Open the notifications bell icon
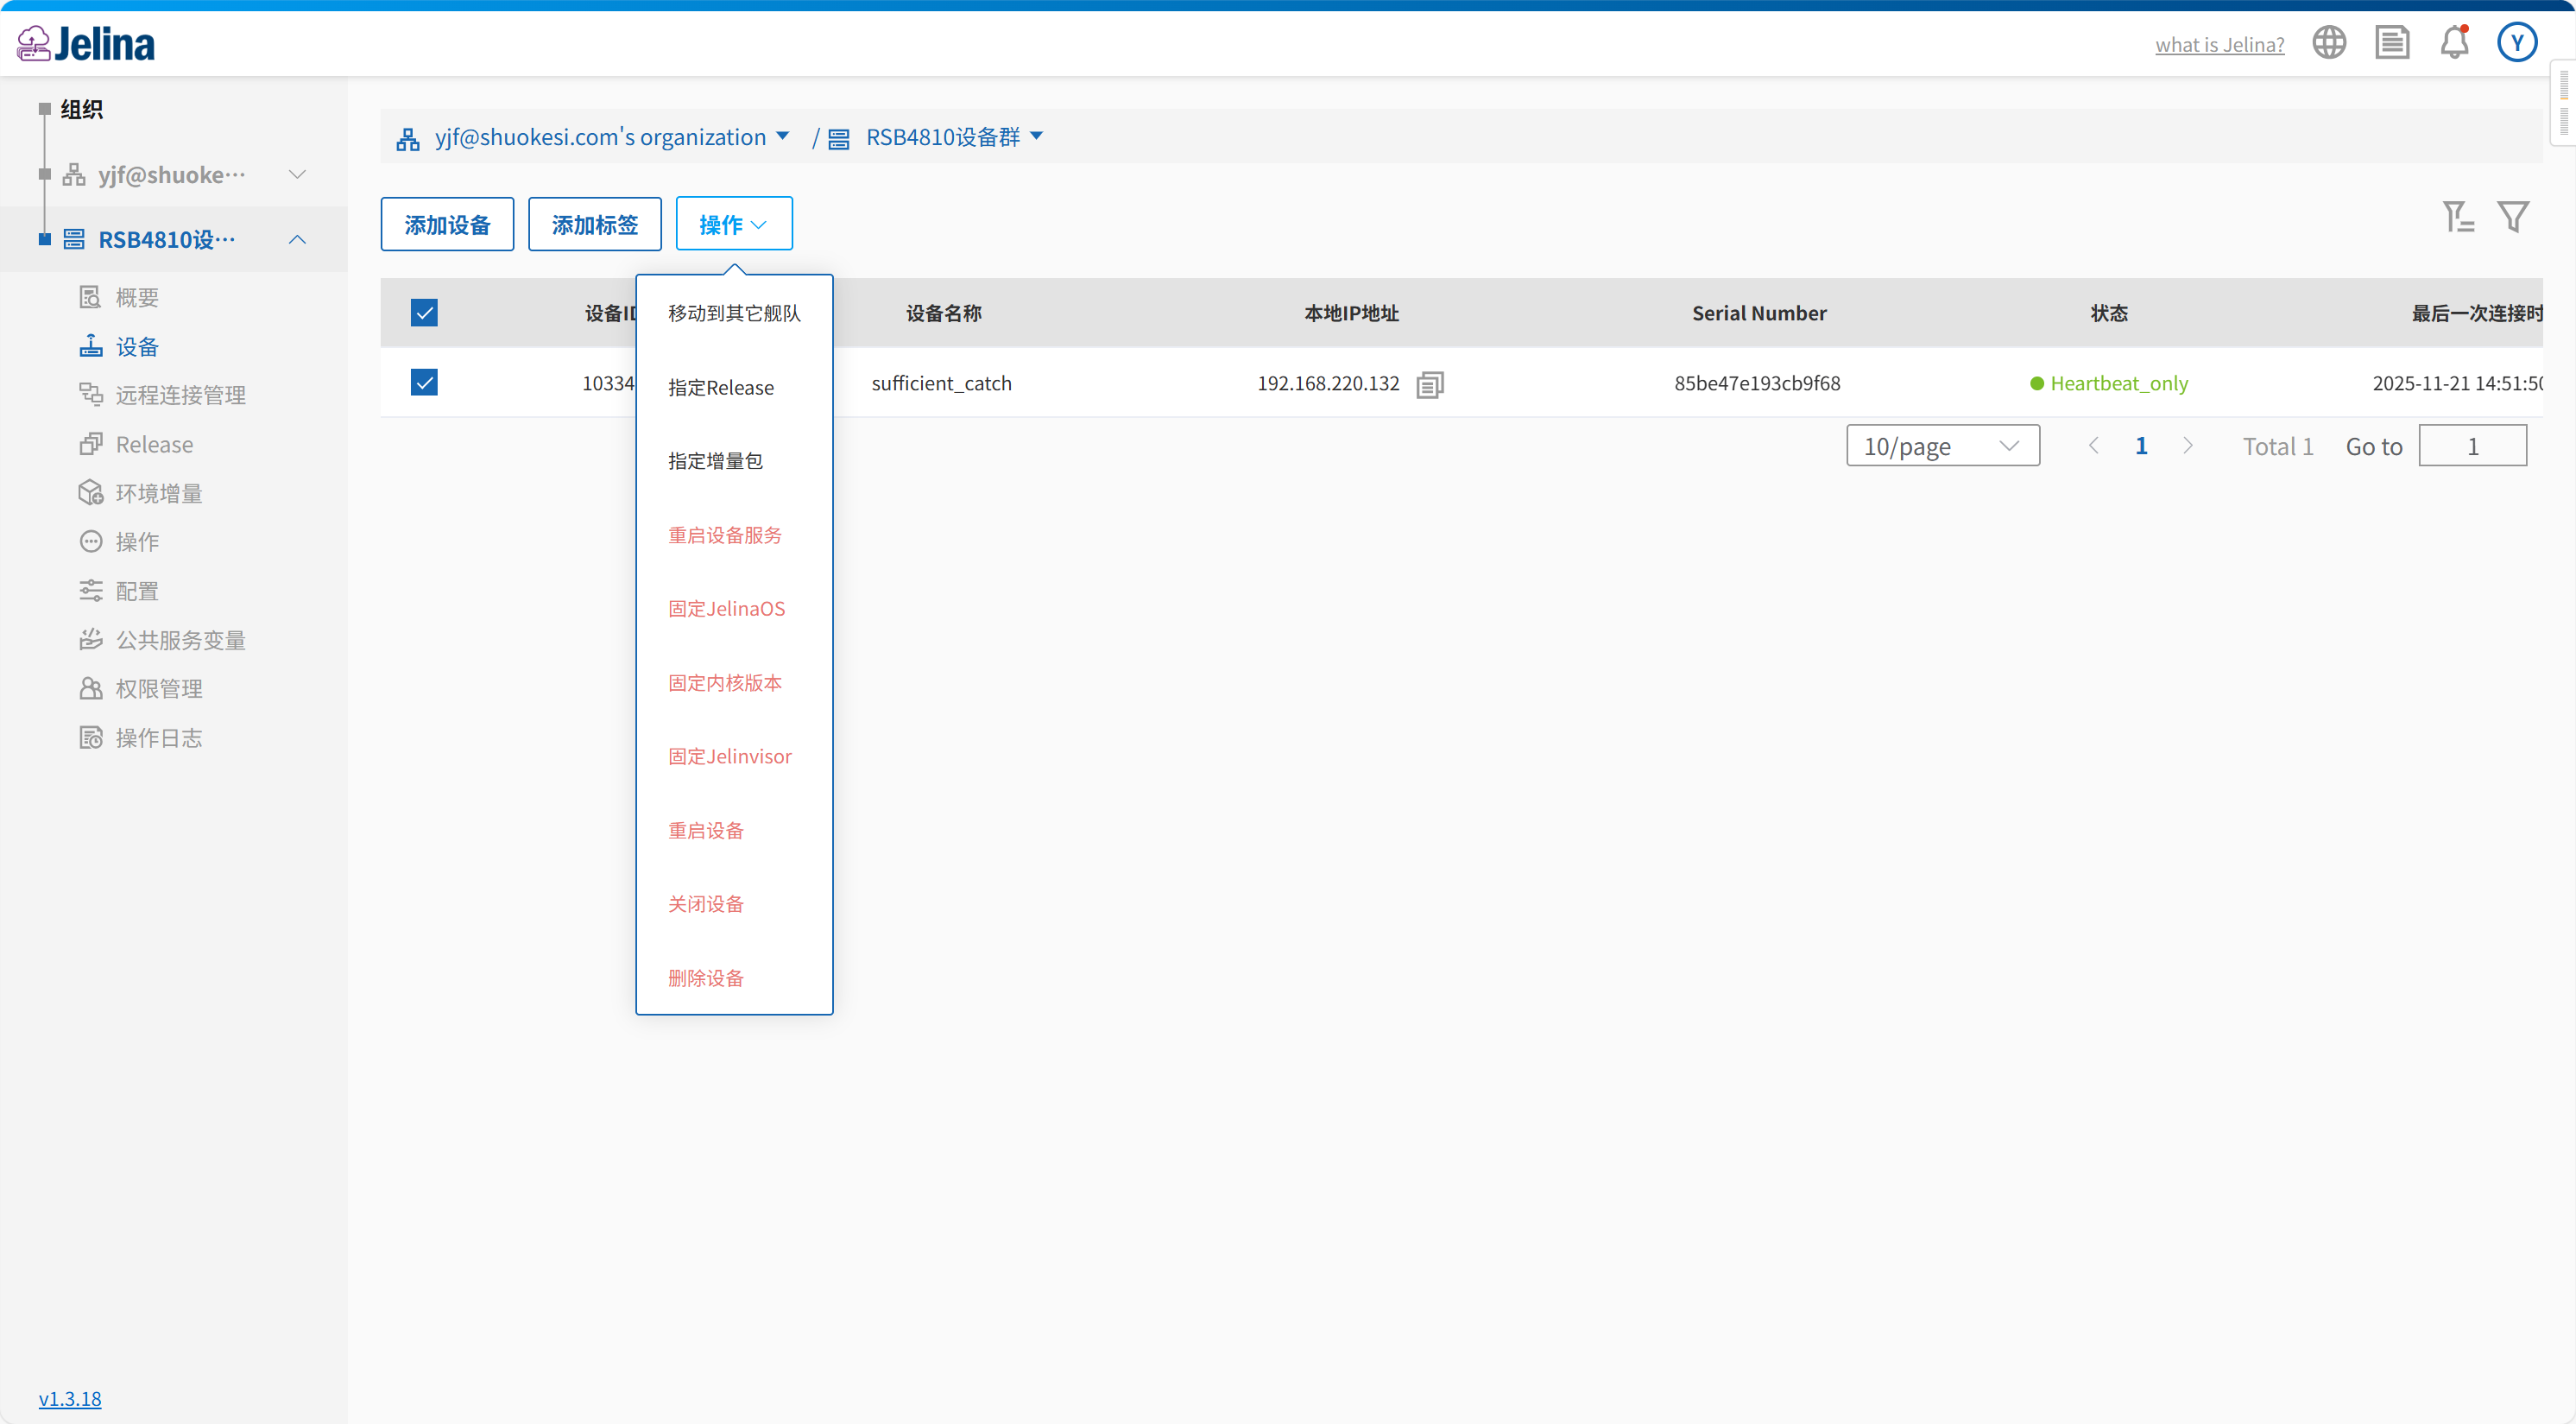 coord(2454,43)
